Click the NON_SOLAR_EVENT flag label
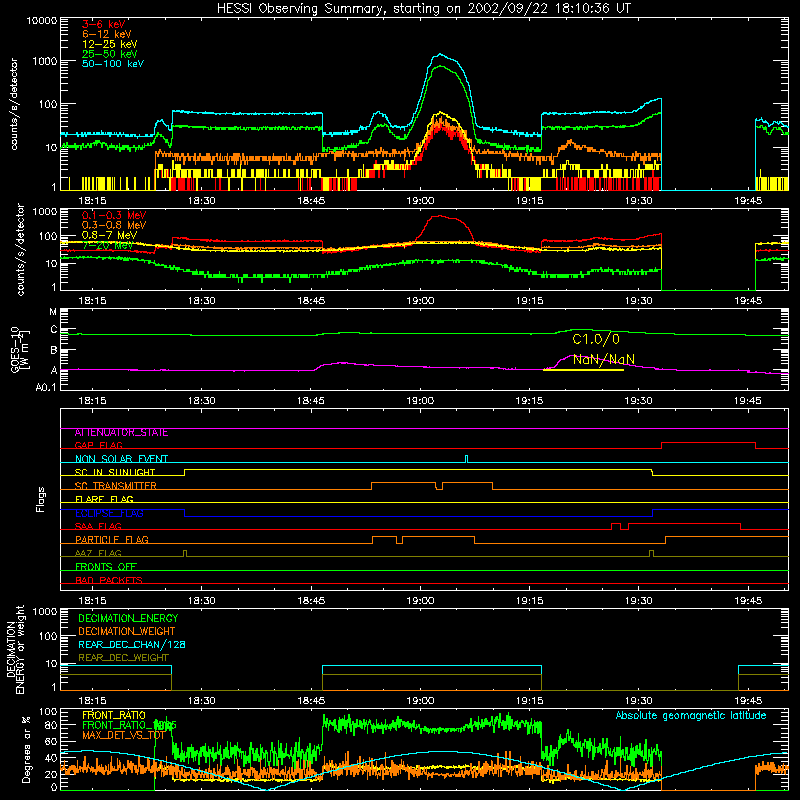This screenshot has height=800, width=800. point(121,459)
